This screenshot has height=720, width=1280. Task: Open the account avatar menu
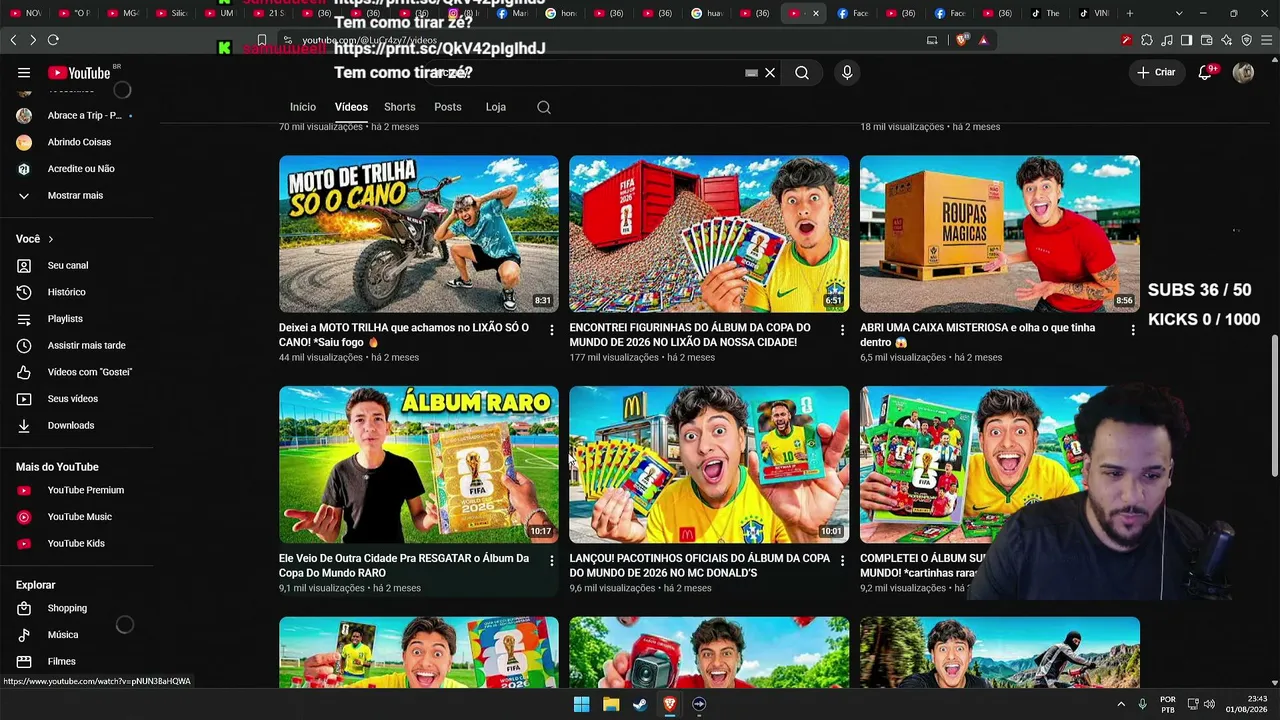(x=1243, y=73)
